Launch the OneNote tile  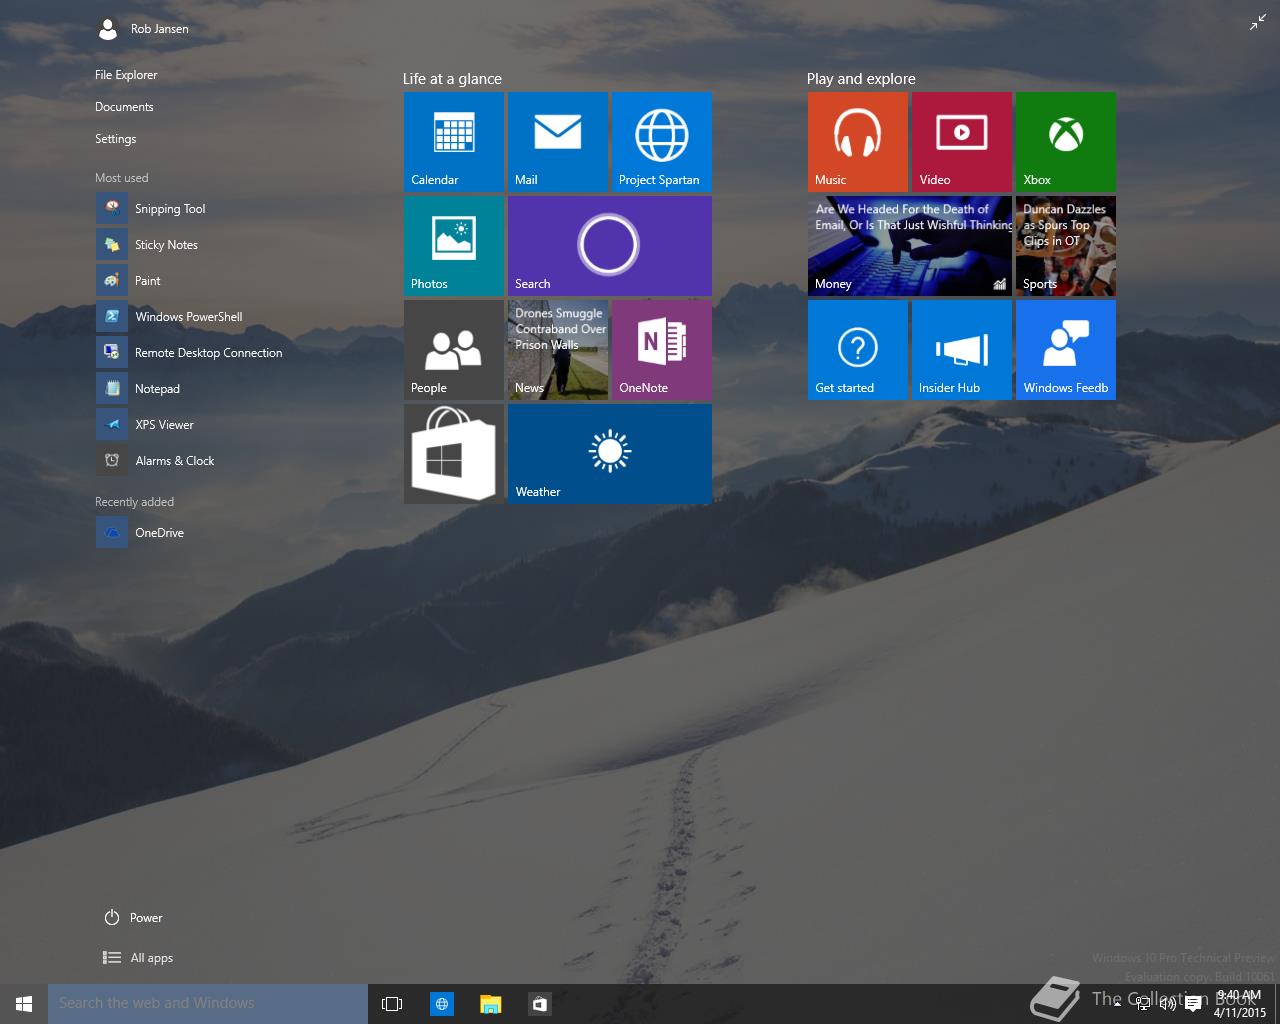(x=661, y=350)
